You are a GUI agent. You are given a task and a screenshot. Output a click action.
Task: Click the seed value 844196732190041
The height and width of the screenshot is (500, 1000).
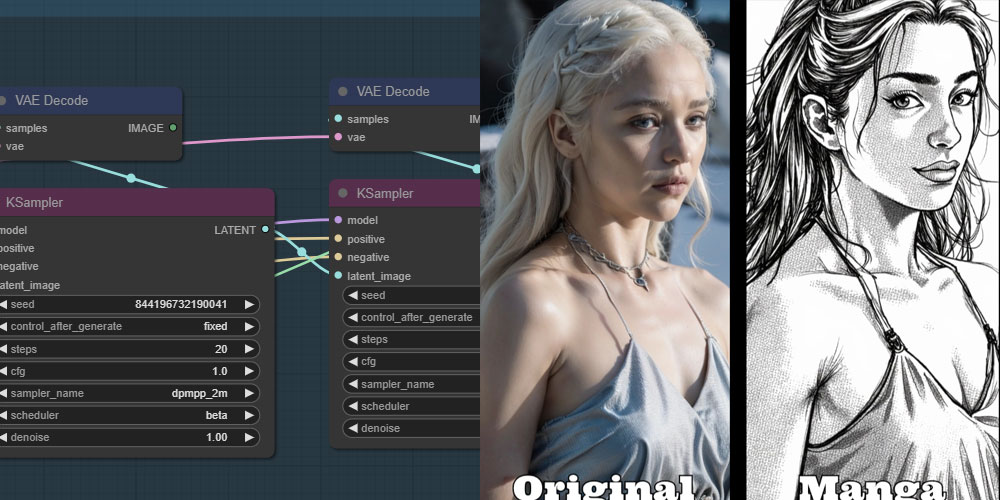click(181, 304)
